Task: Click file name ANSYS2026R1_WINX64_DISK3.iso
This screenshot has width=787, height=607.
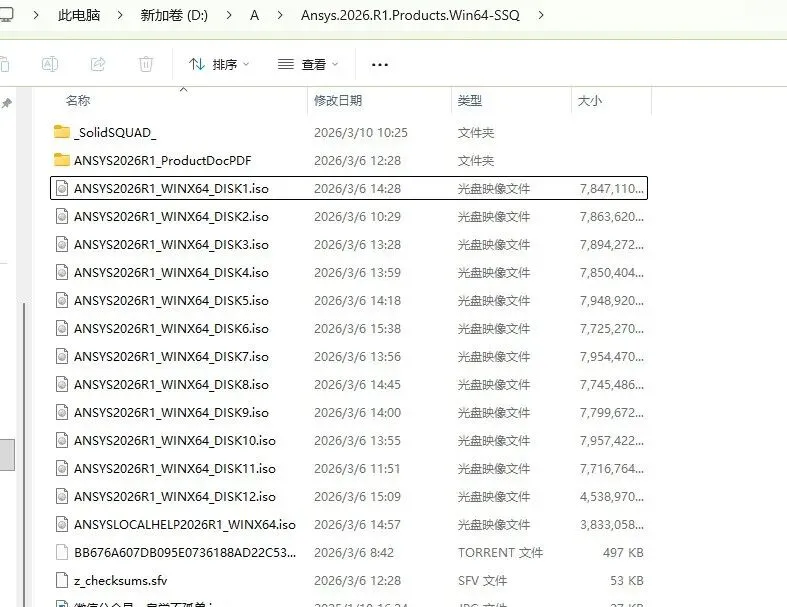Action: [171, 245]
